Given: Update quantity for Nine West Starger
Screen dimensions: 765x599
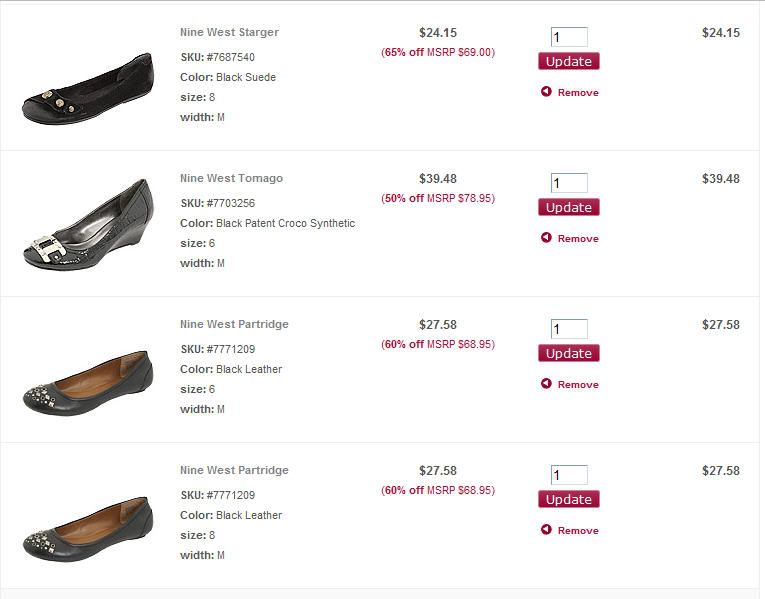Looking at the screenshot, I should pos(569,61).
